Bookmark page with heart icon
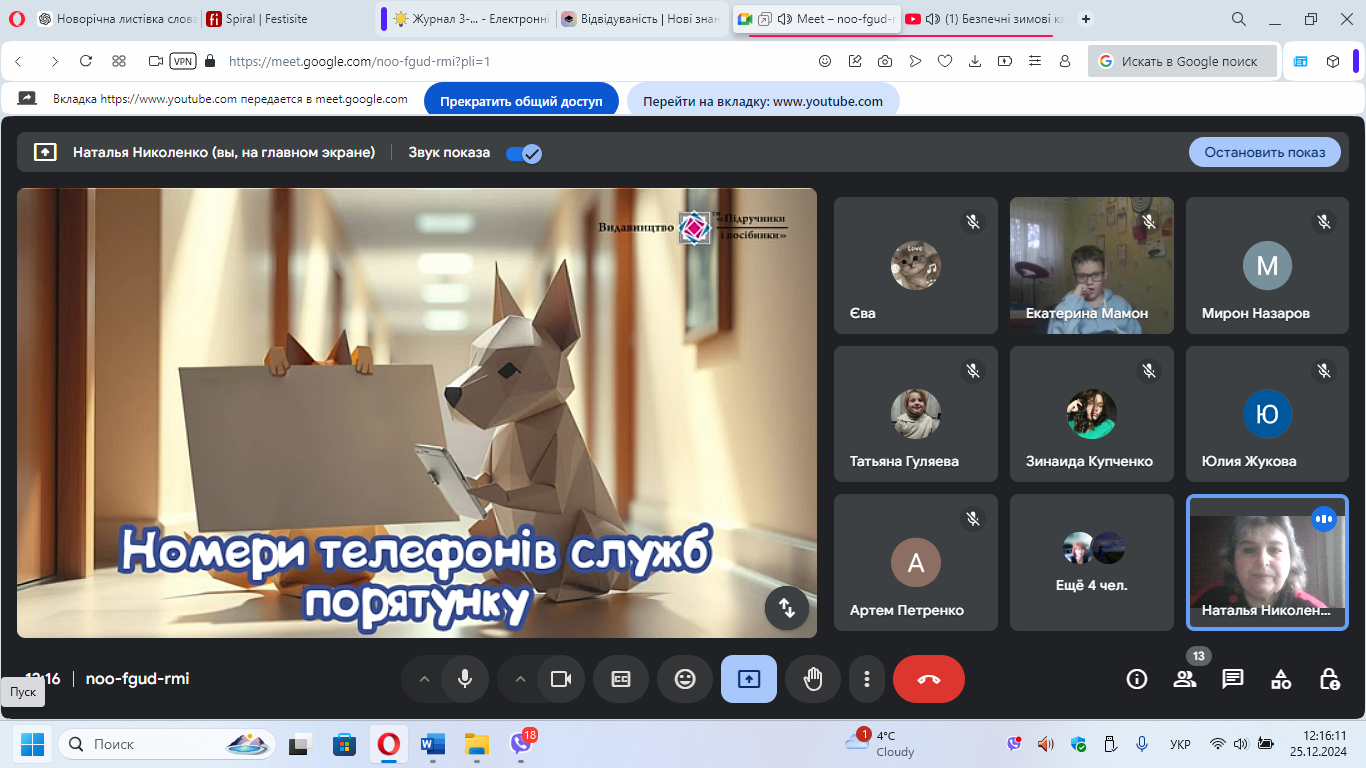Screen dimensions: 1366x768 (945, 61)
